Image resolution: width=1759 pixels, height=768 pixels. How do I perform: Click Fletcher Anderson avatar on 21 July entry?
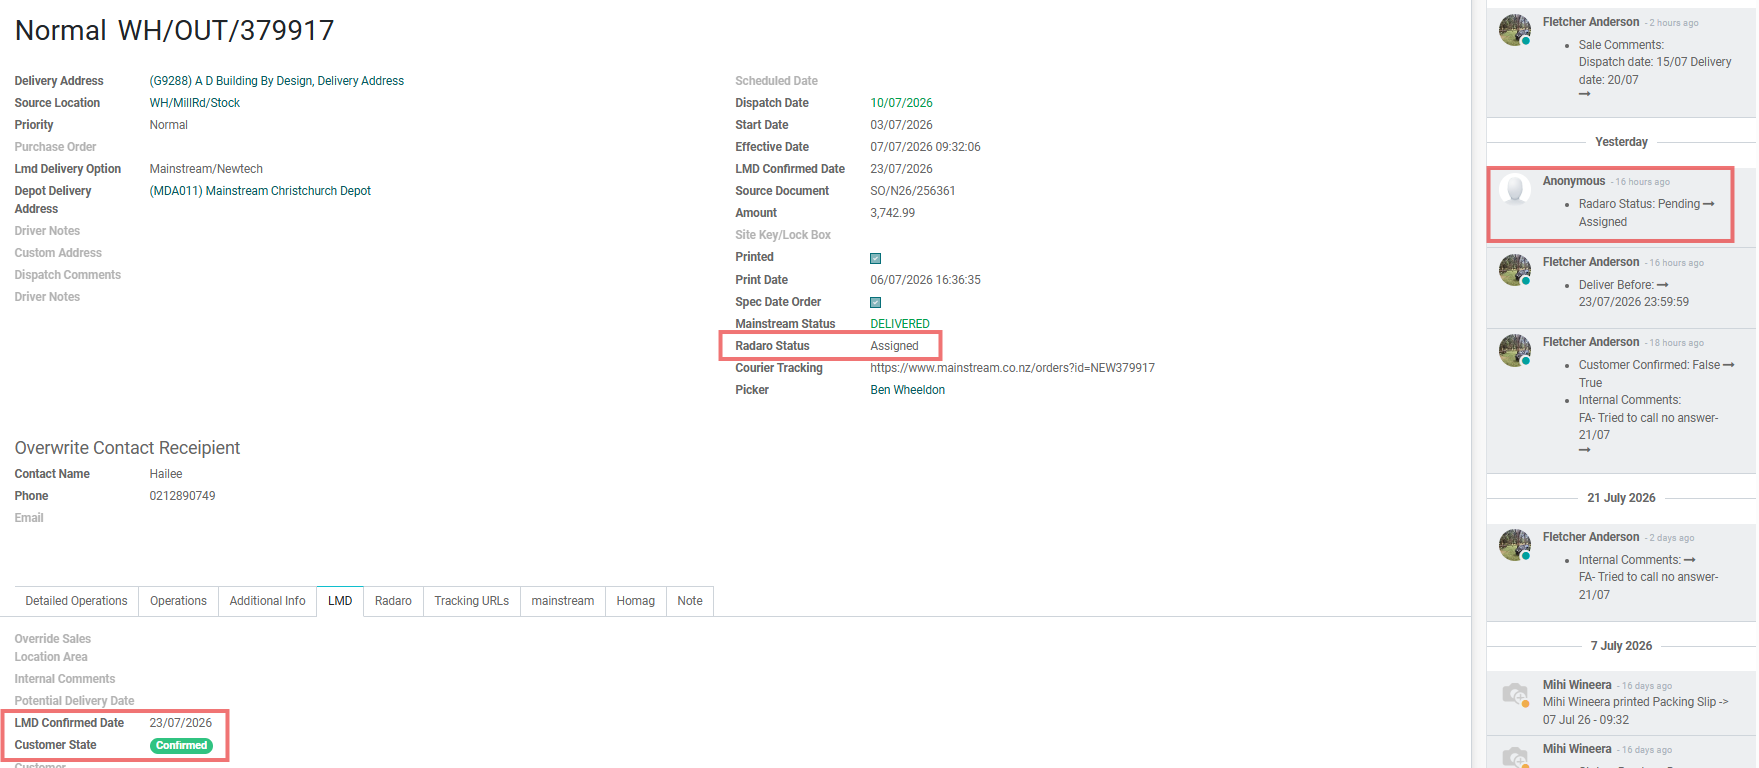coord(1514,545)
